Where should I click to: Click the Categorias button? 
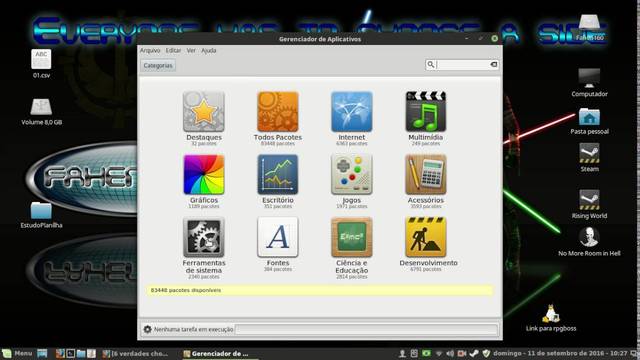(158, 65)
